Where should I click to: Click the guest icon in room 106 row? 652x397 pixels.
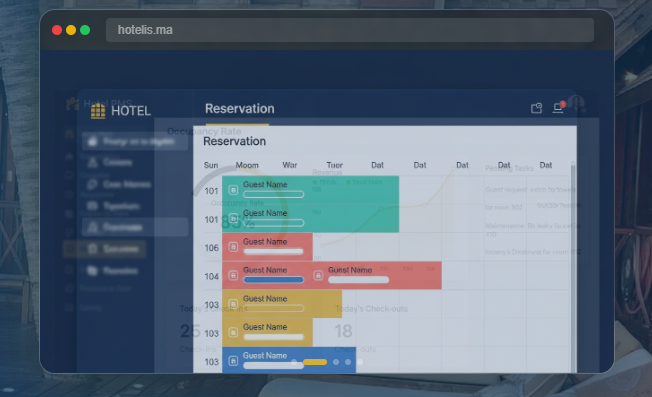click(x=233, y=247)
